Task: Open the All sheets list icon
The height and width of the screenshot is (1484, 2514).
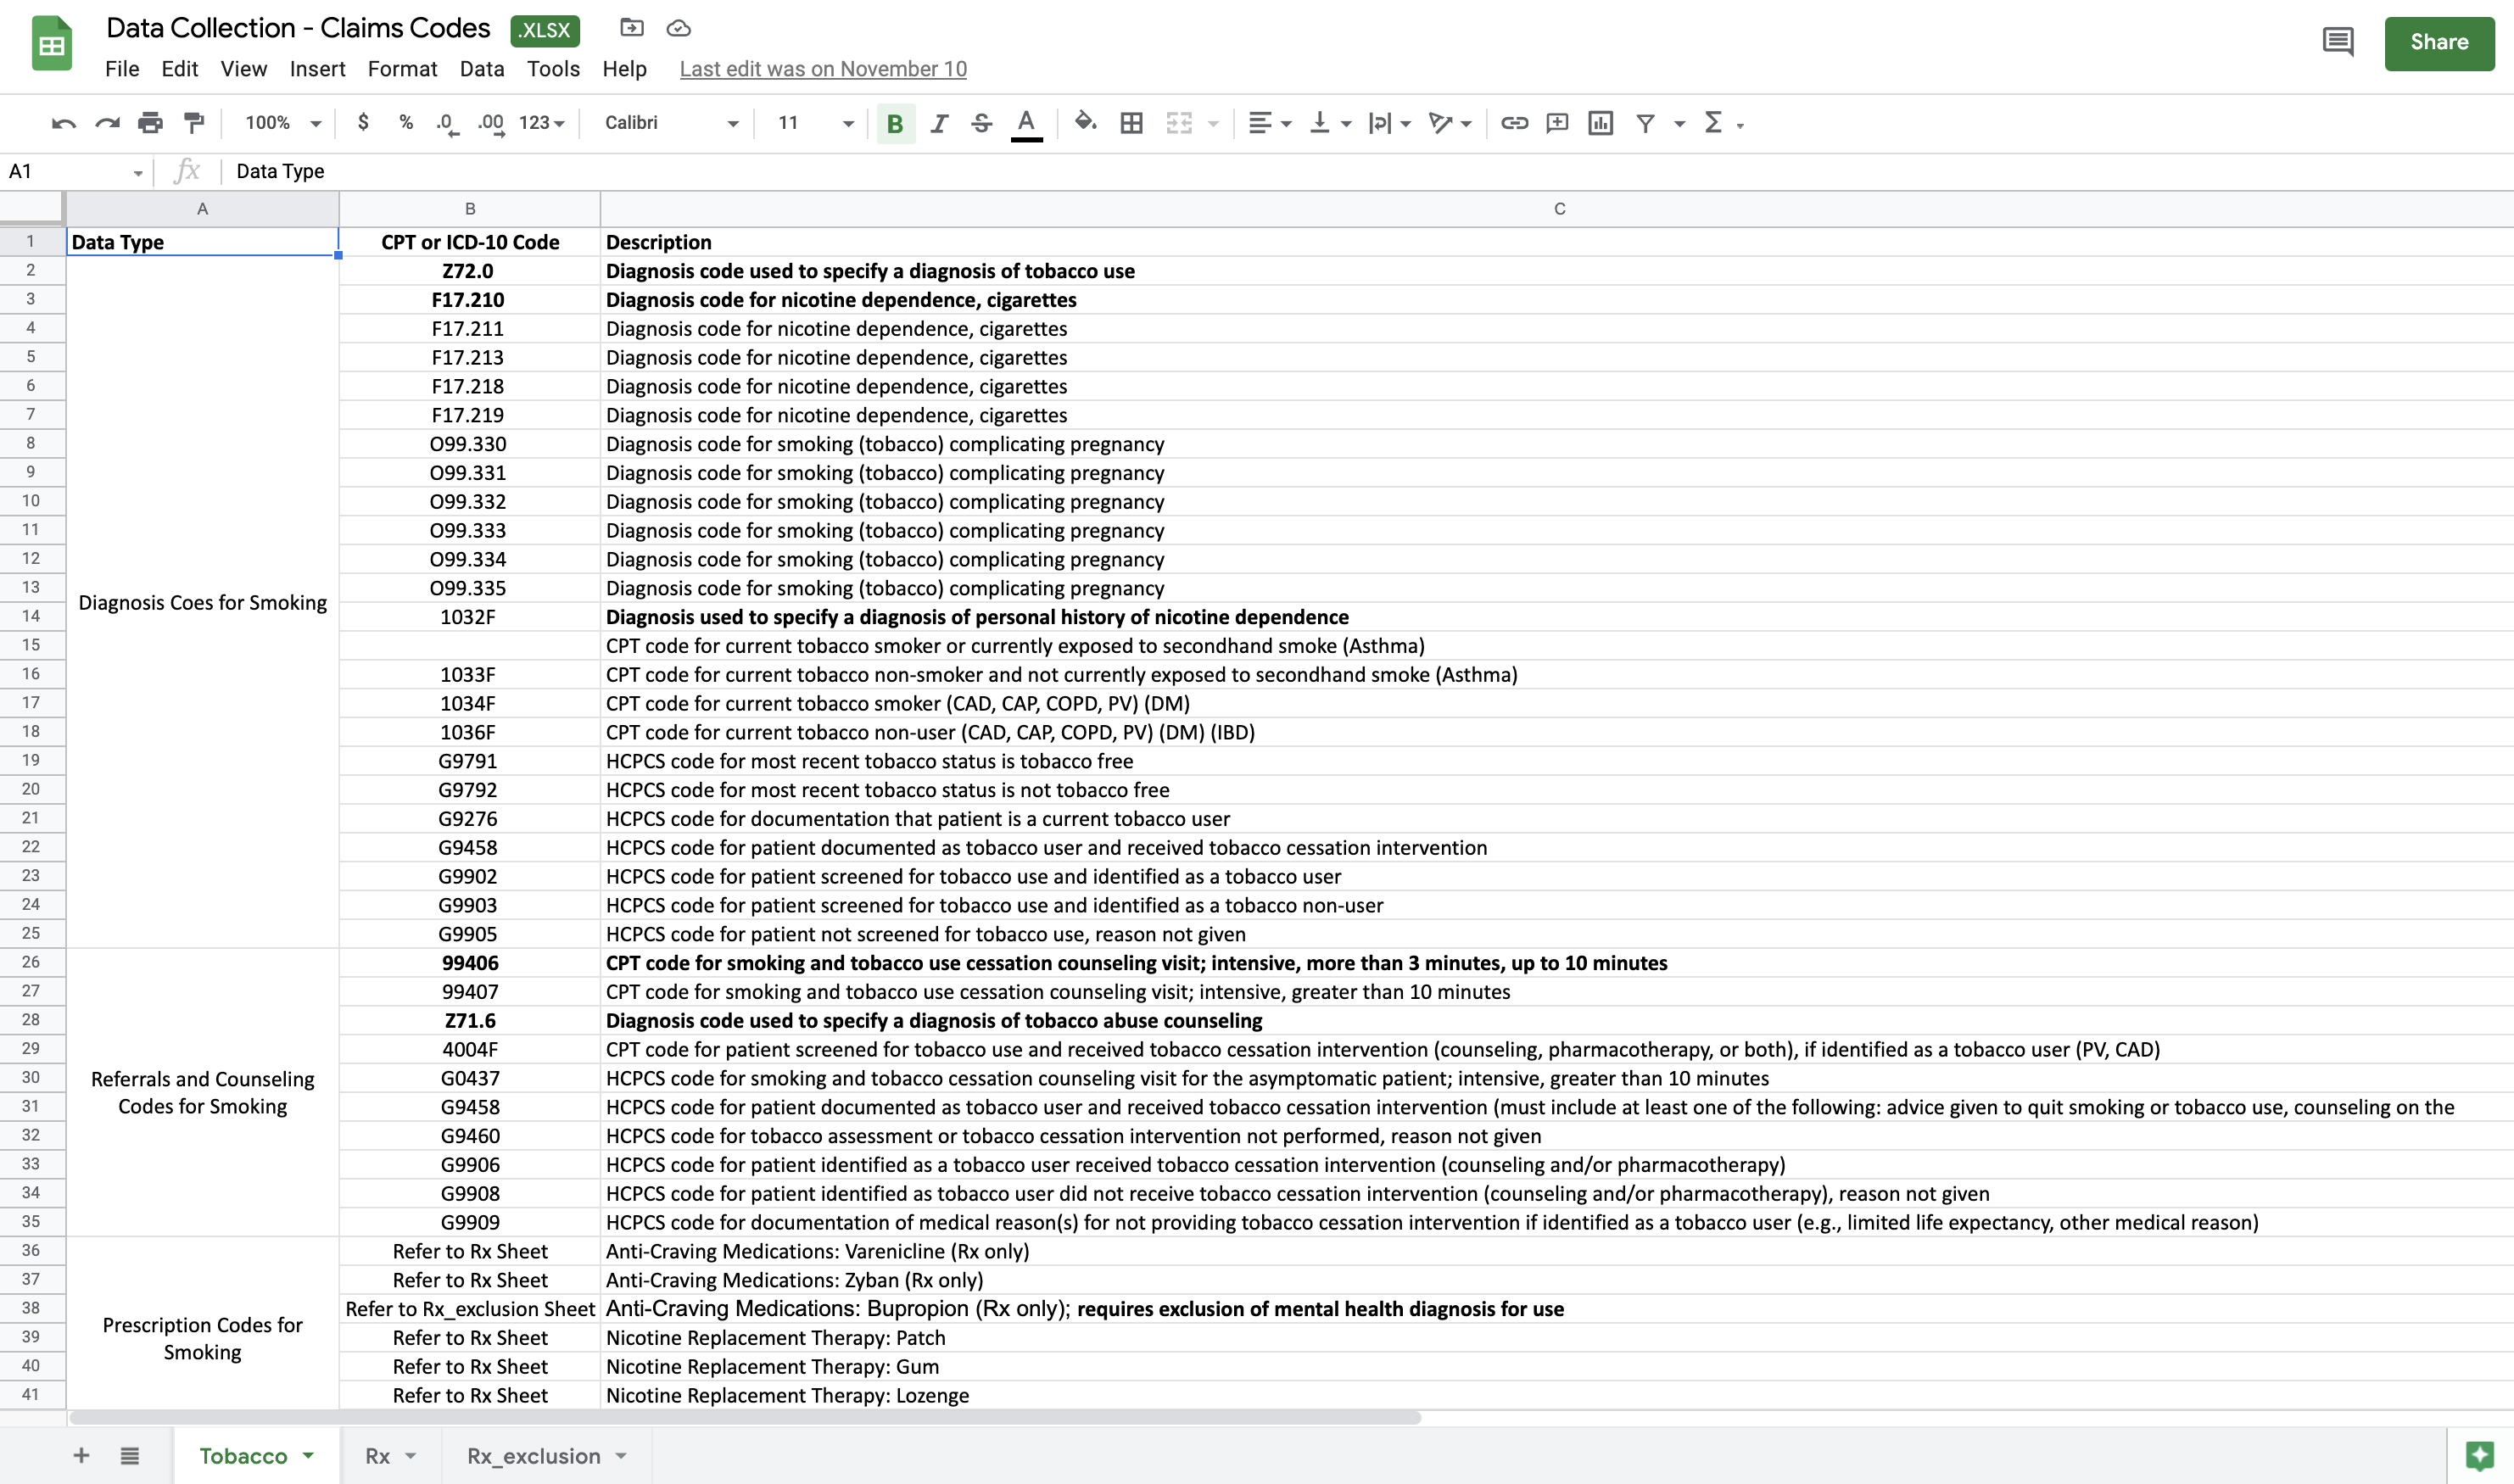Action: coord(130,1455)
